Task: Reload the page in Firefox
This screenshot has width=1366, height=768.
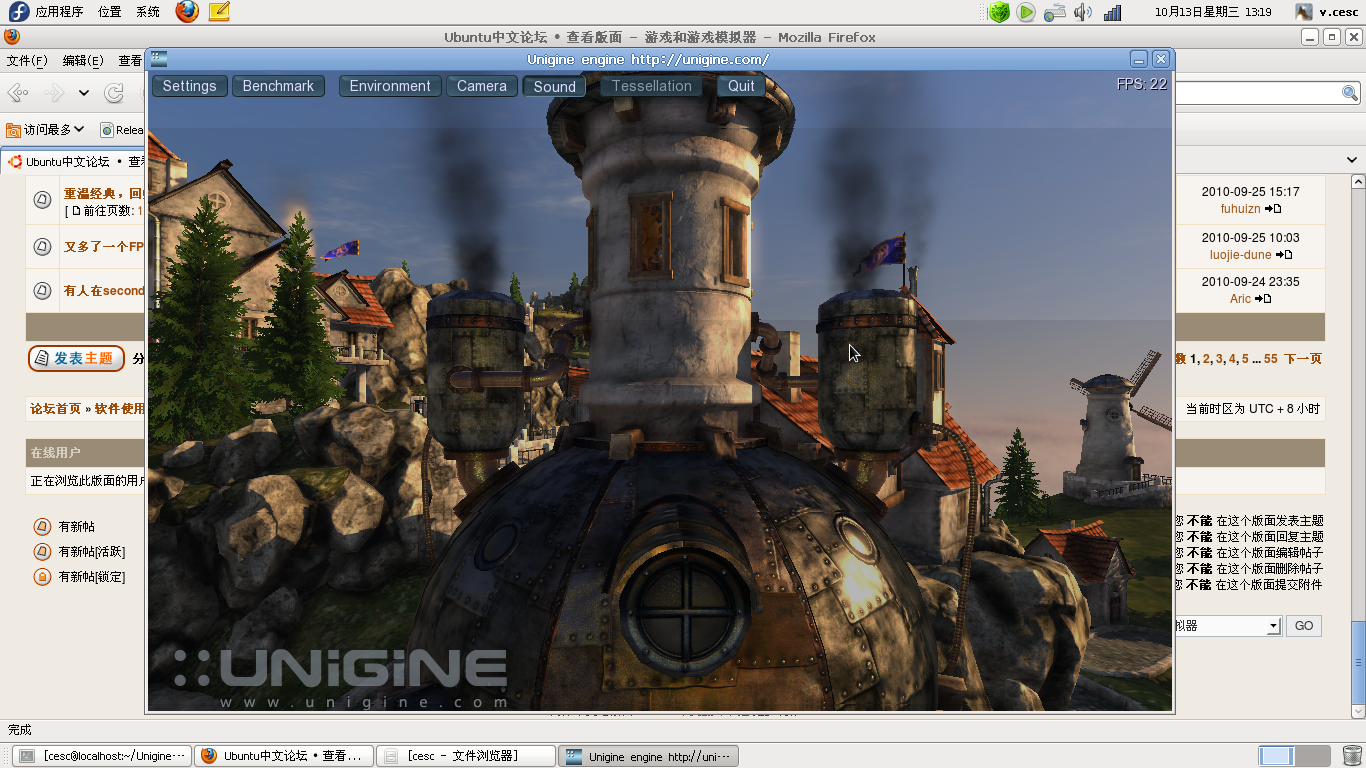Action: click(x=114, y=93)
